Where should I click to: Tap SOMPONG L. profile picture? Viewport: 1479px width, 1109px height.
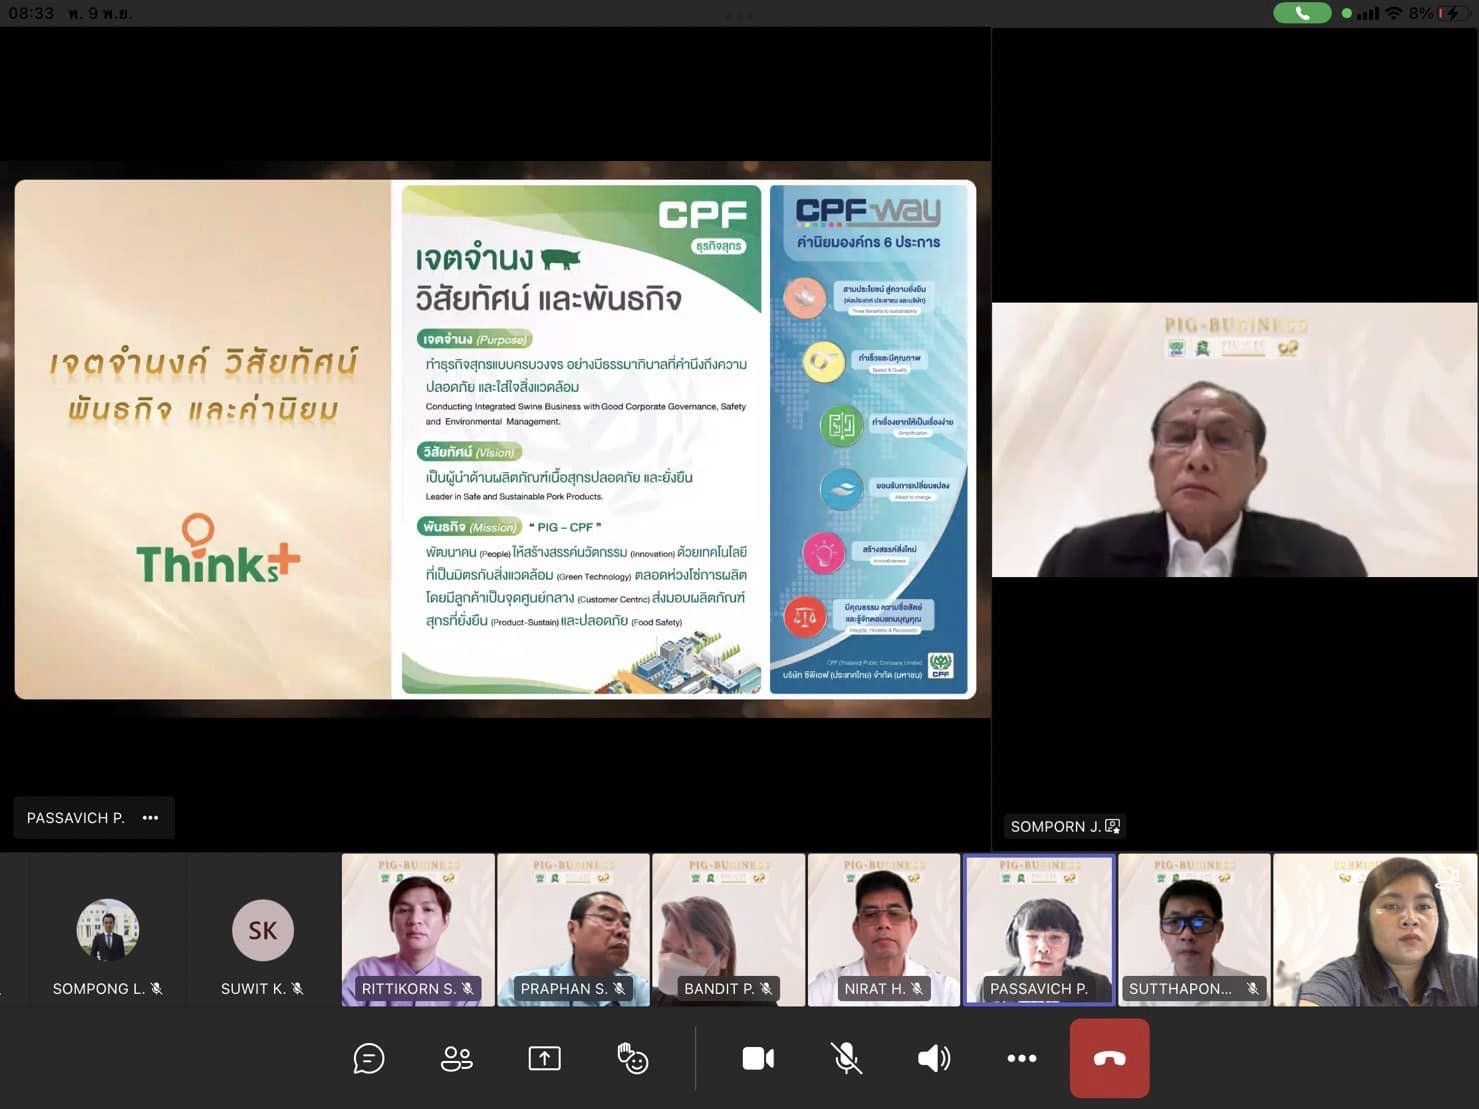(x=107, y=930)
